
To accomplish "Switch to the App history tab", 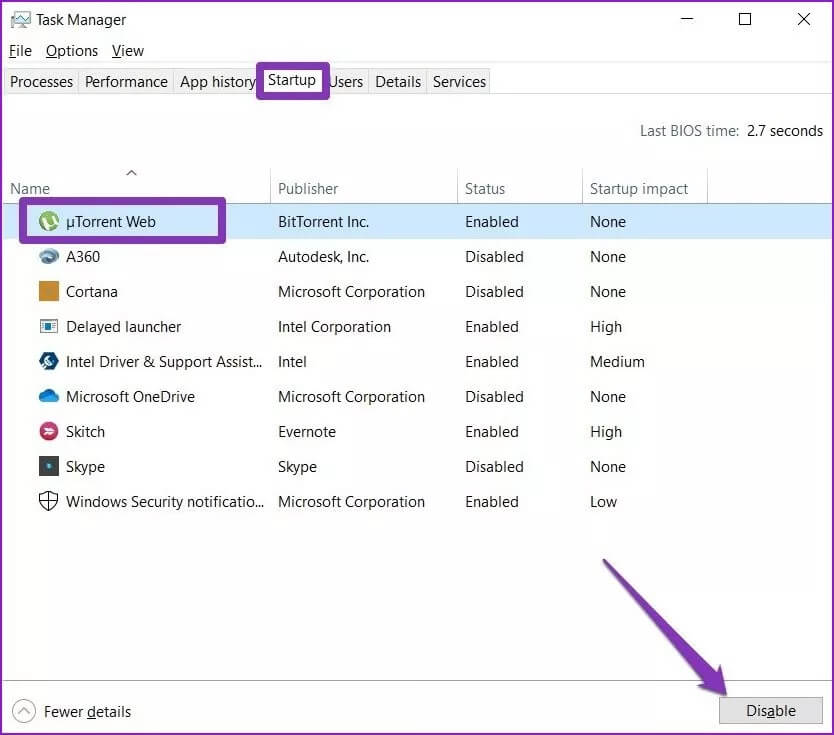I will click(x=217, y=82).
